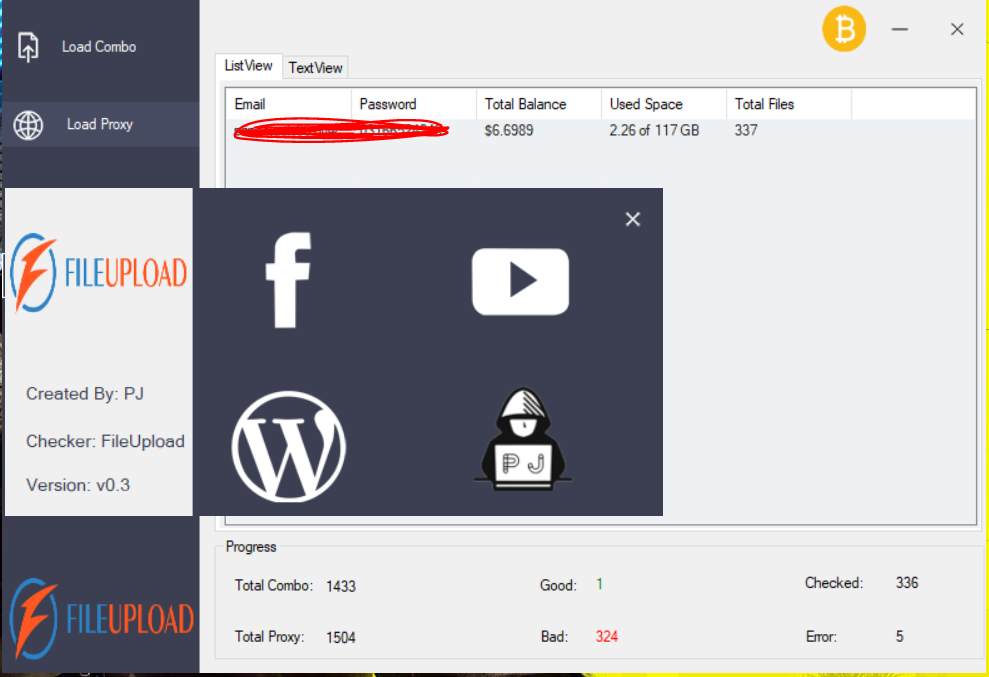Click the PJ hooded hacker icon
Viewport: 989px width, 677px height.
523,439
